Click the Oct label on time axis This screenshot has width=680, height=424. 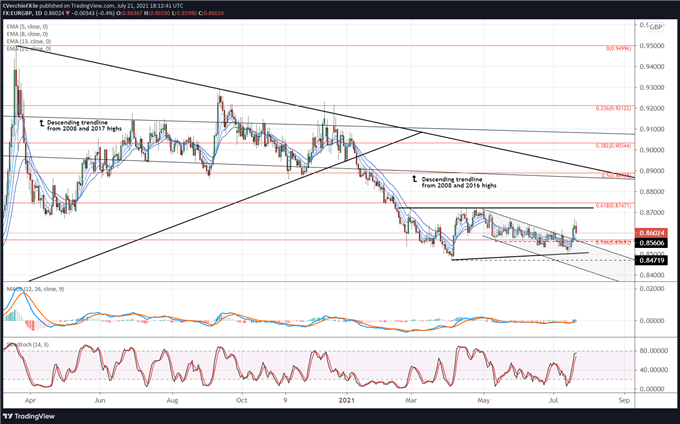click(242, 400)
